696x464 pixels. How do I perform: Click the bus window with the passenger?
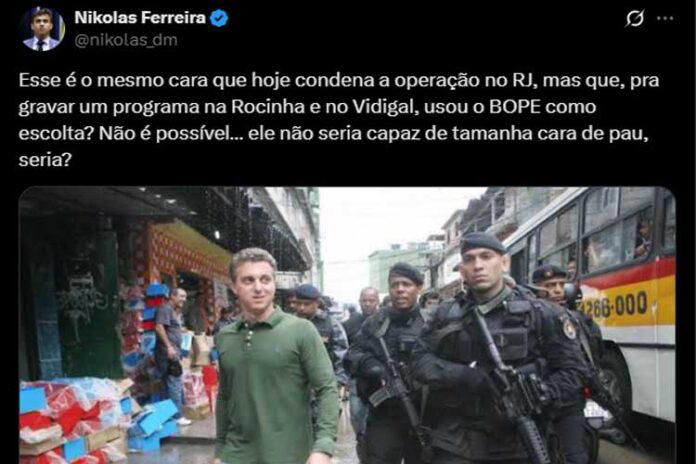638,240
